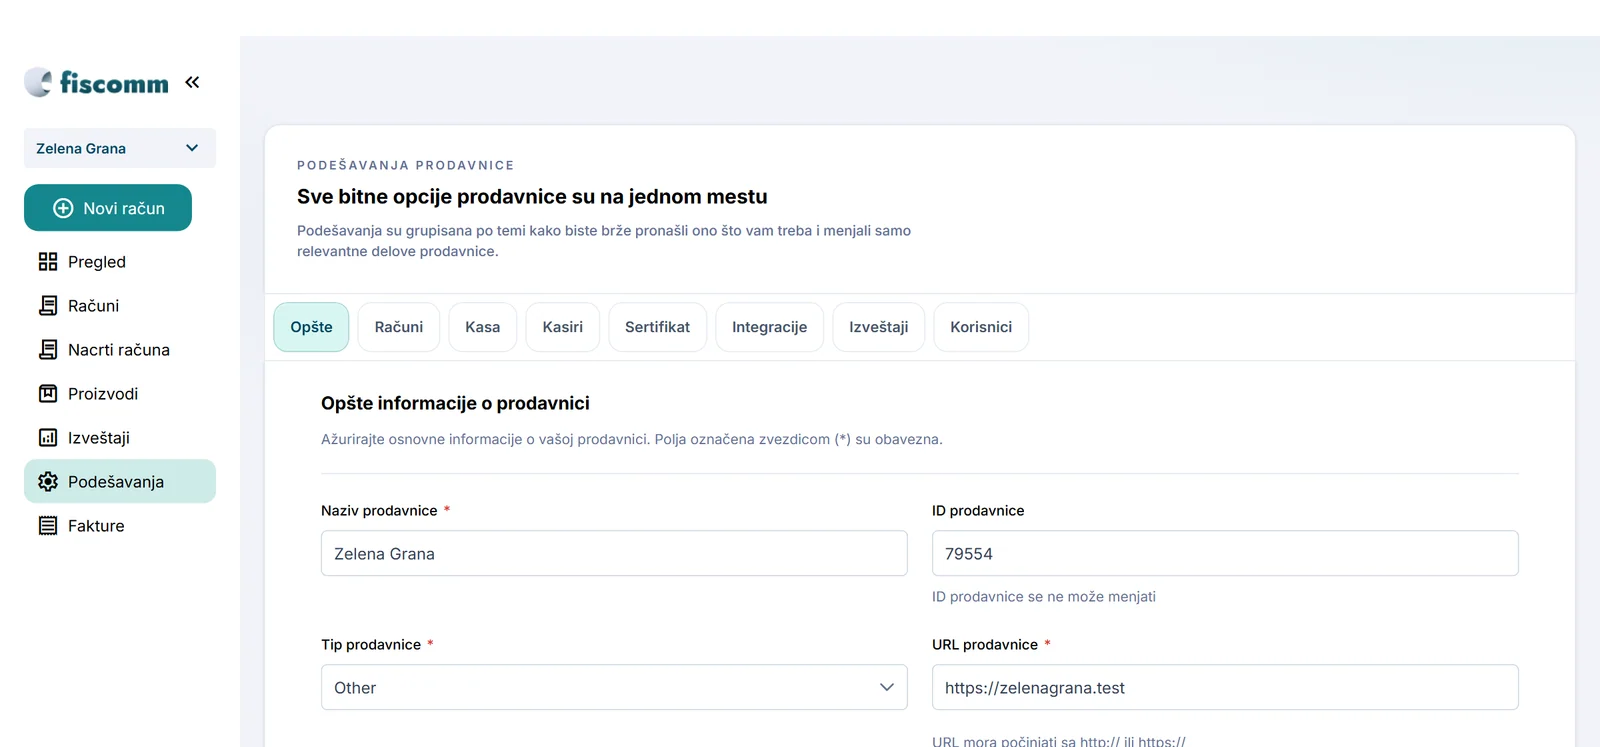Click the Proizvodi box icon

48,394
